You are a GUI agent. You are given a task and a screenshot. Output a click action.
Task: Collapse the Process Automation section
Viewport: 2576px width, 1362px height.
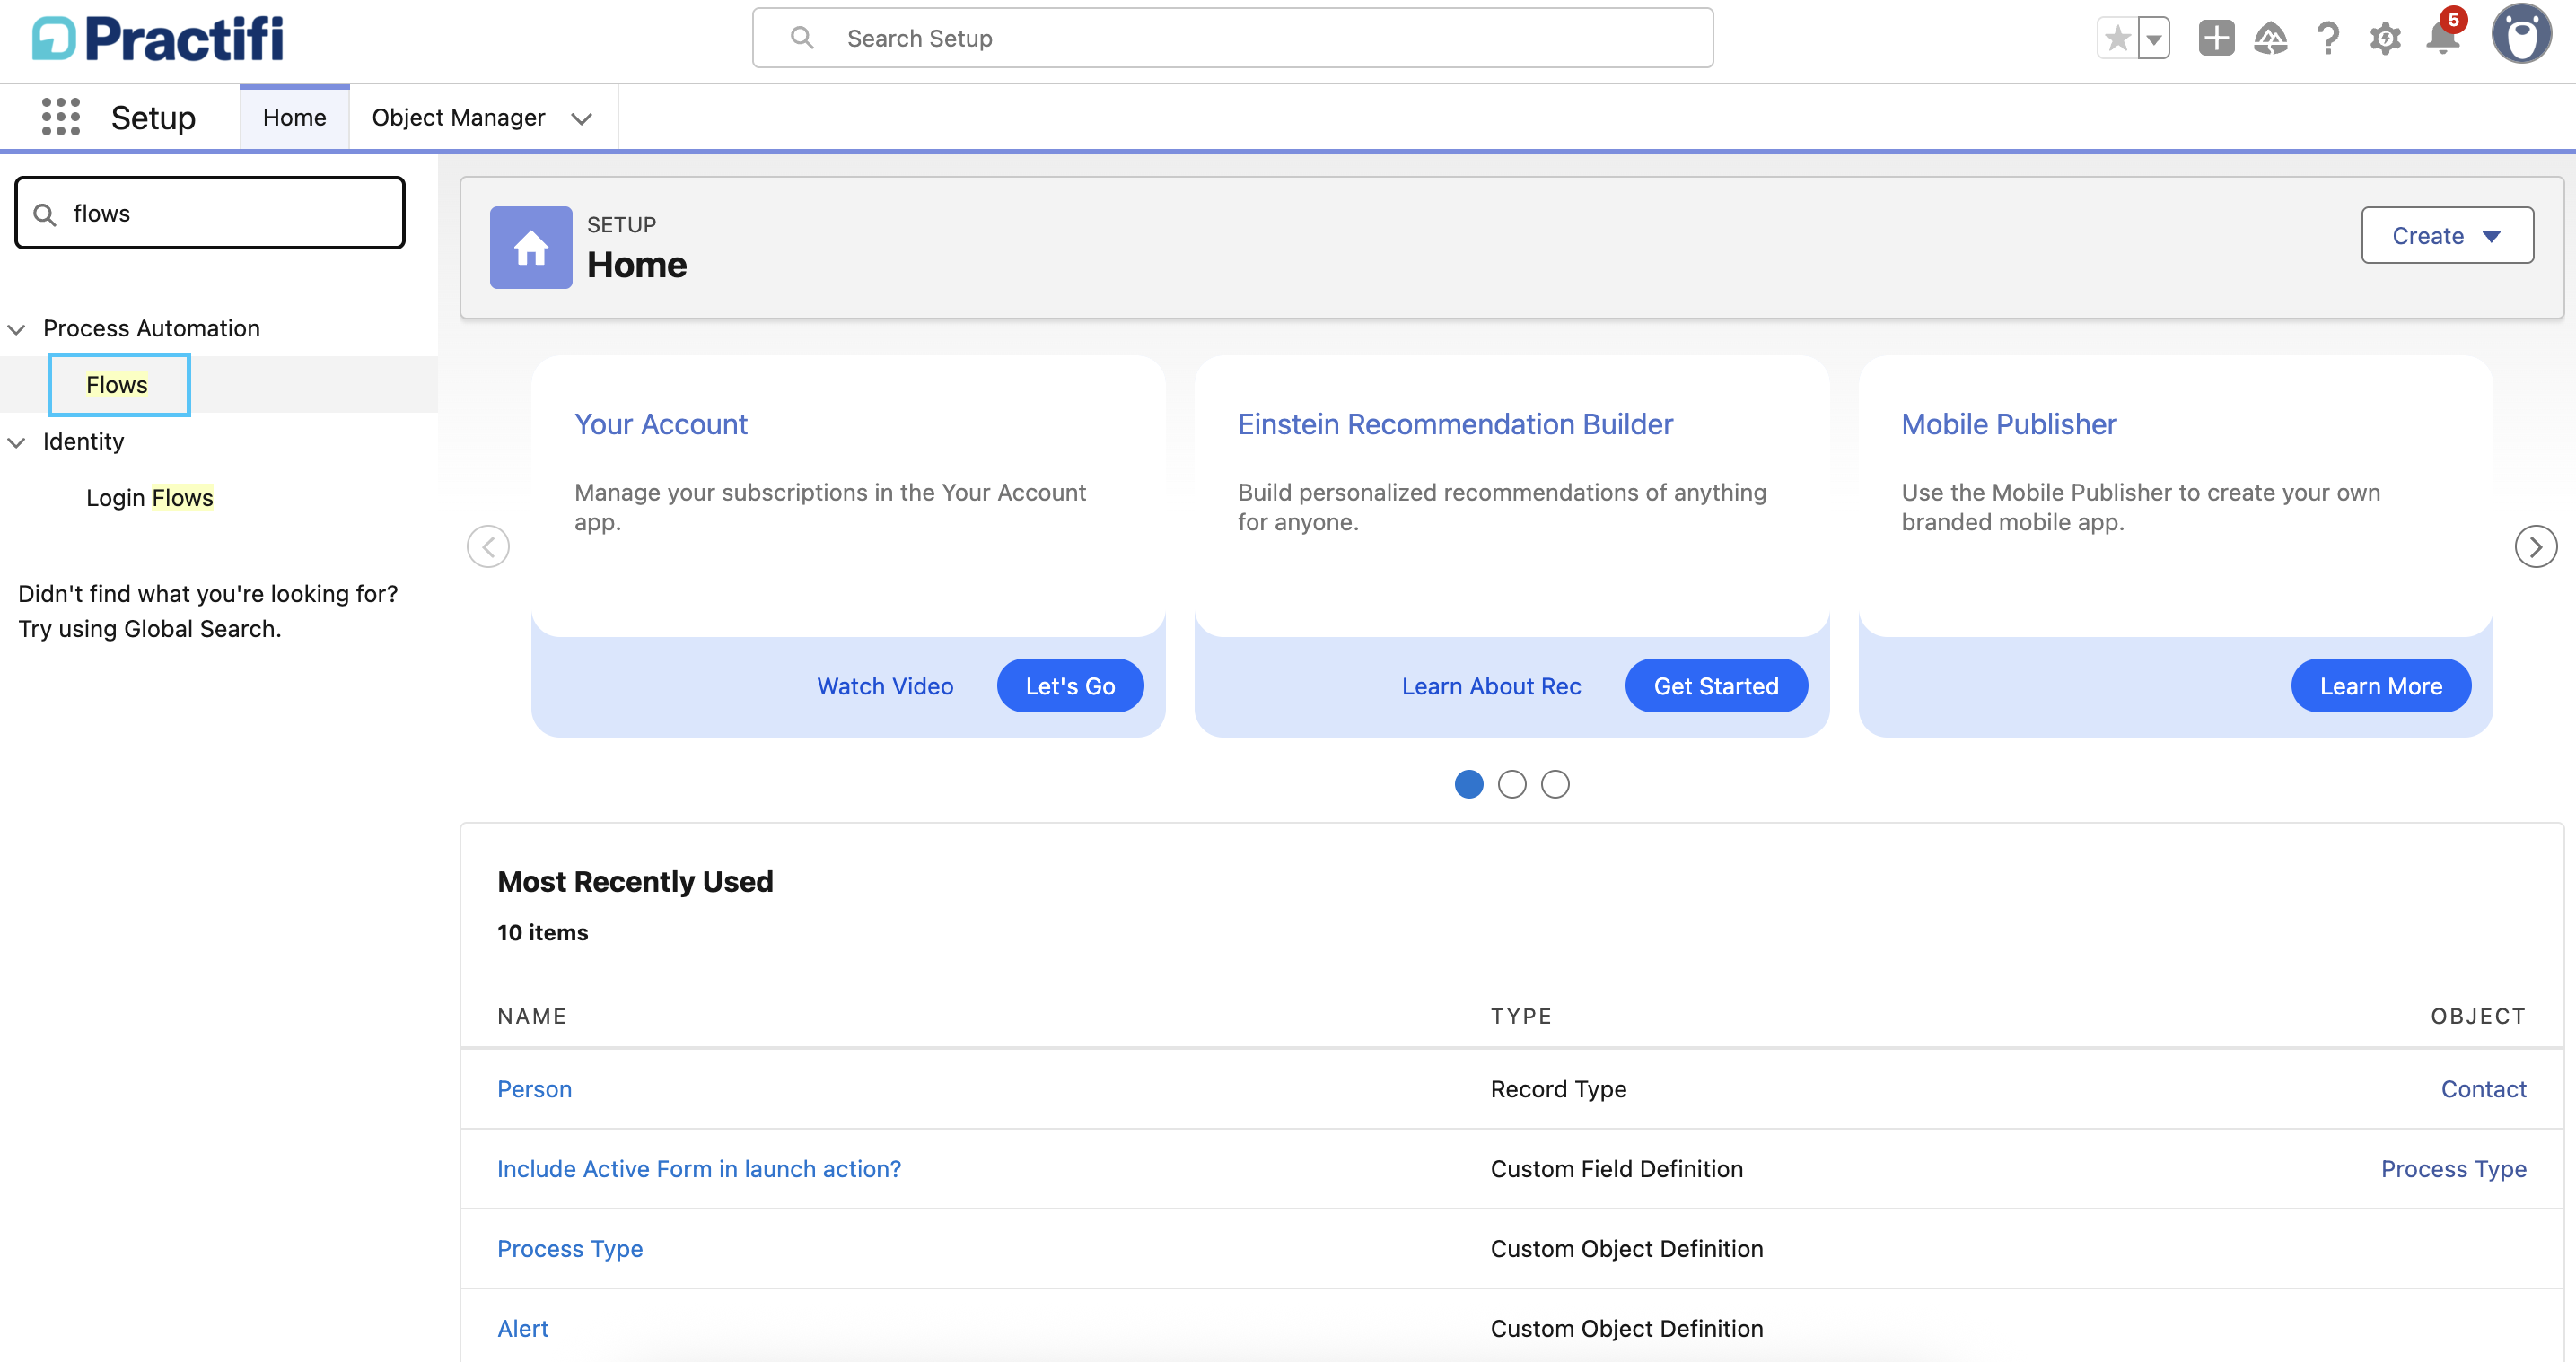click(16, 329)
